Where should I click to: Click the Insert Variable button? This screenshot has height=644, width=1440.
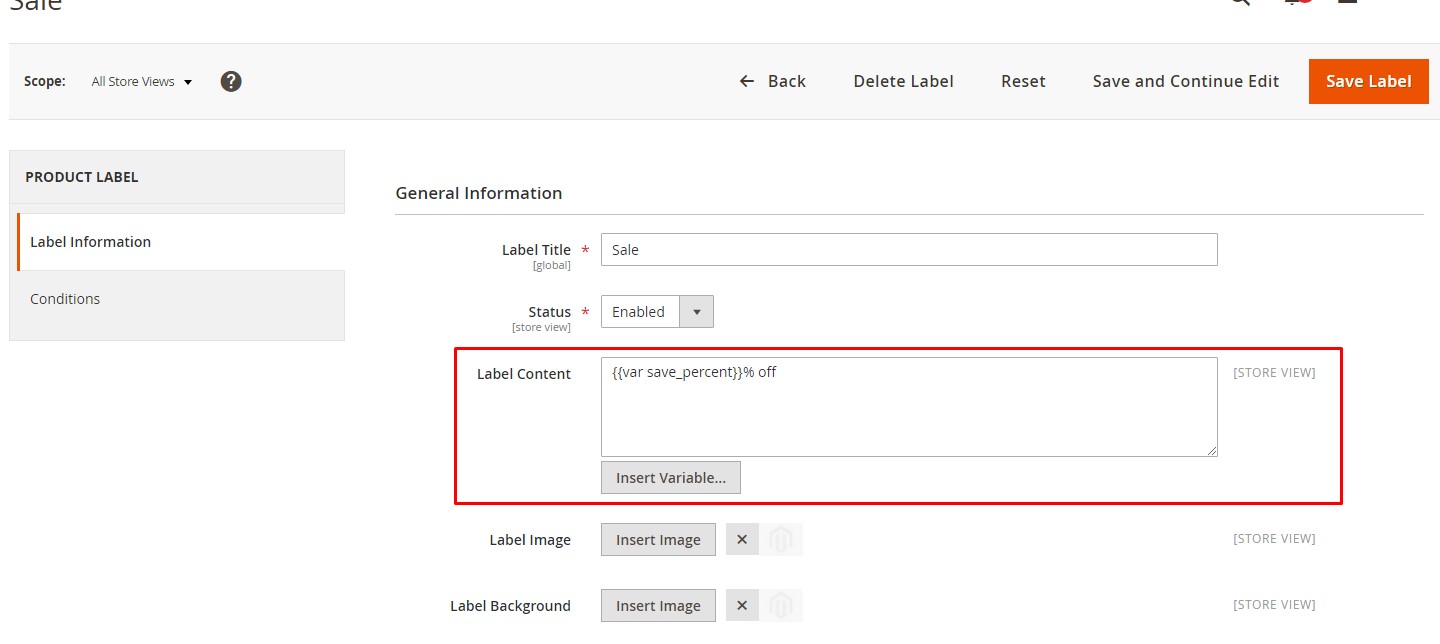pos(670,478)
